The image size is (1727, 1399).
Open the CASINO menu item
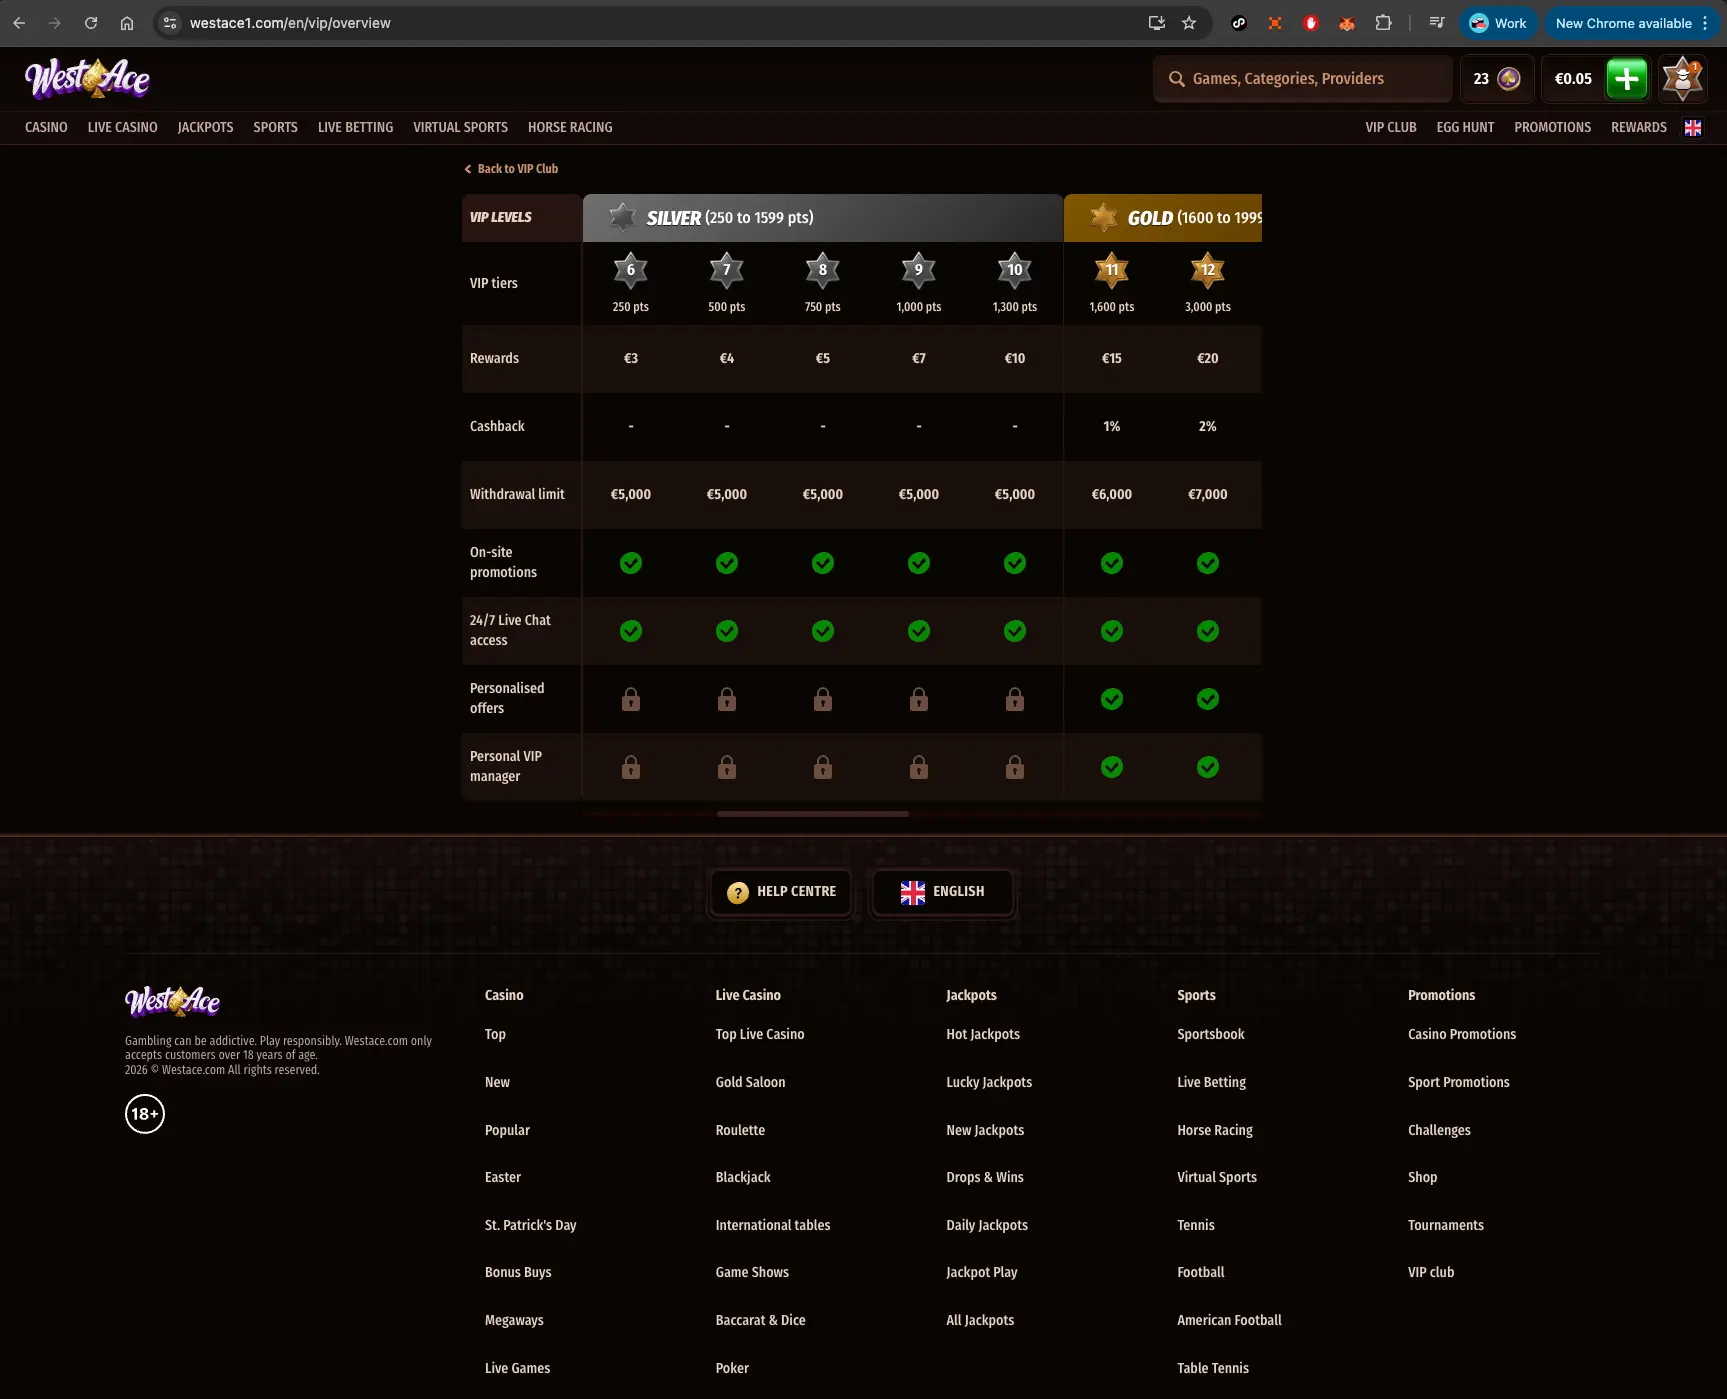tap(46, 127)
